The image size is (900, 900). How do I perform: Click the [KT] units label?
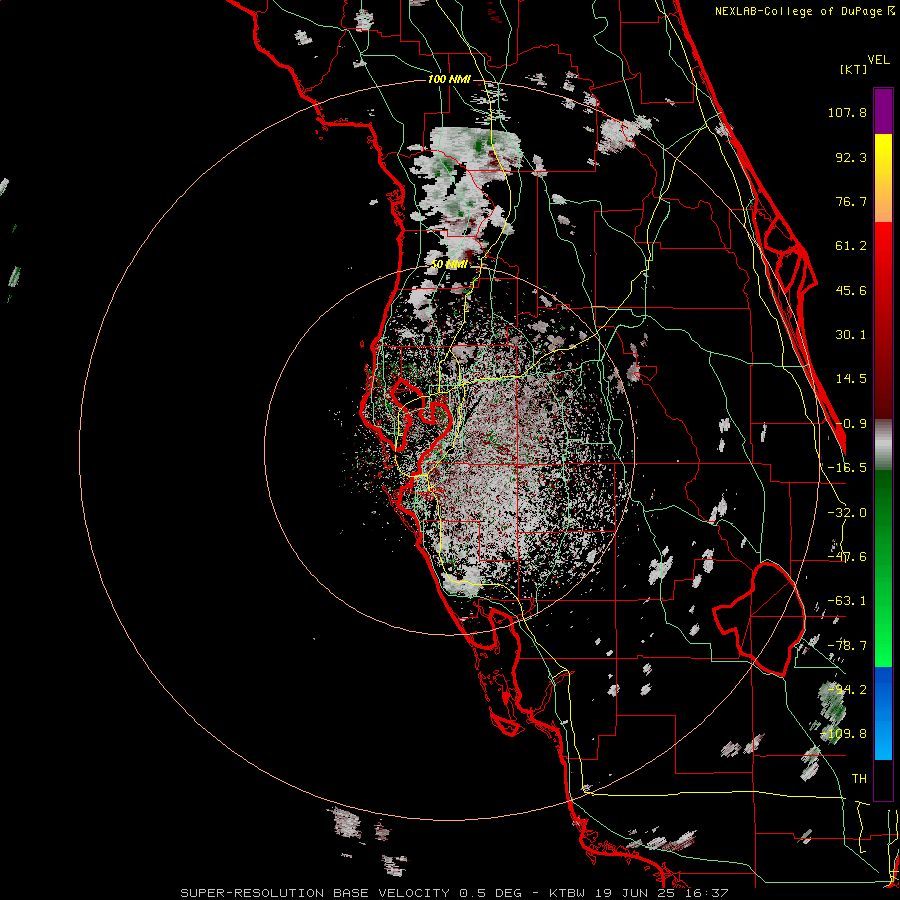[x=854, y=69]
